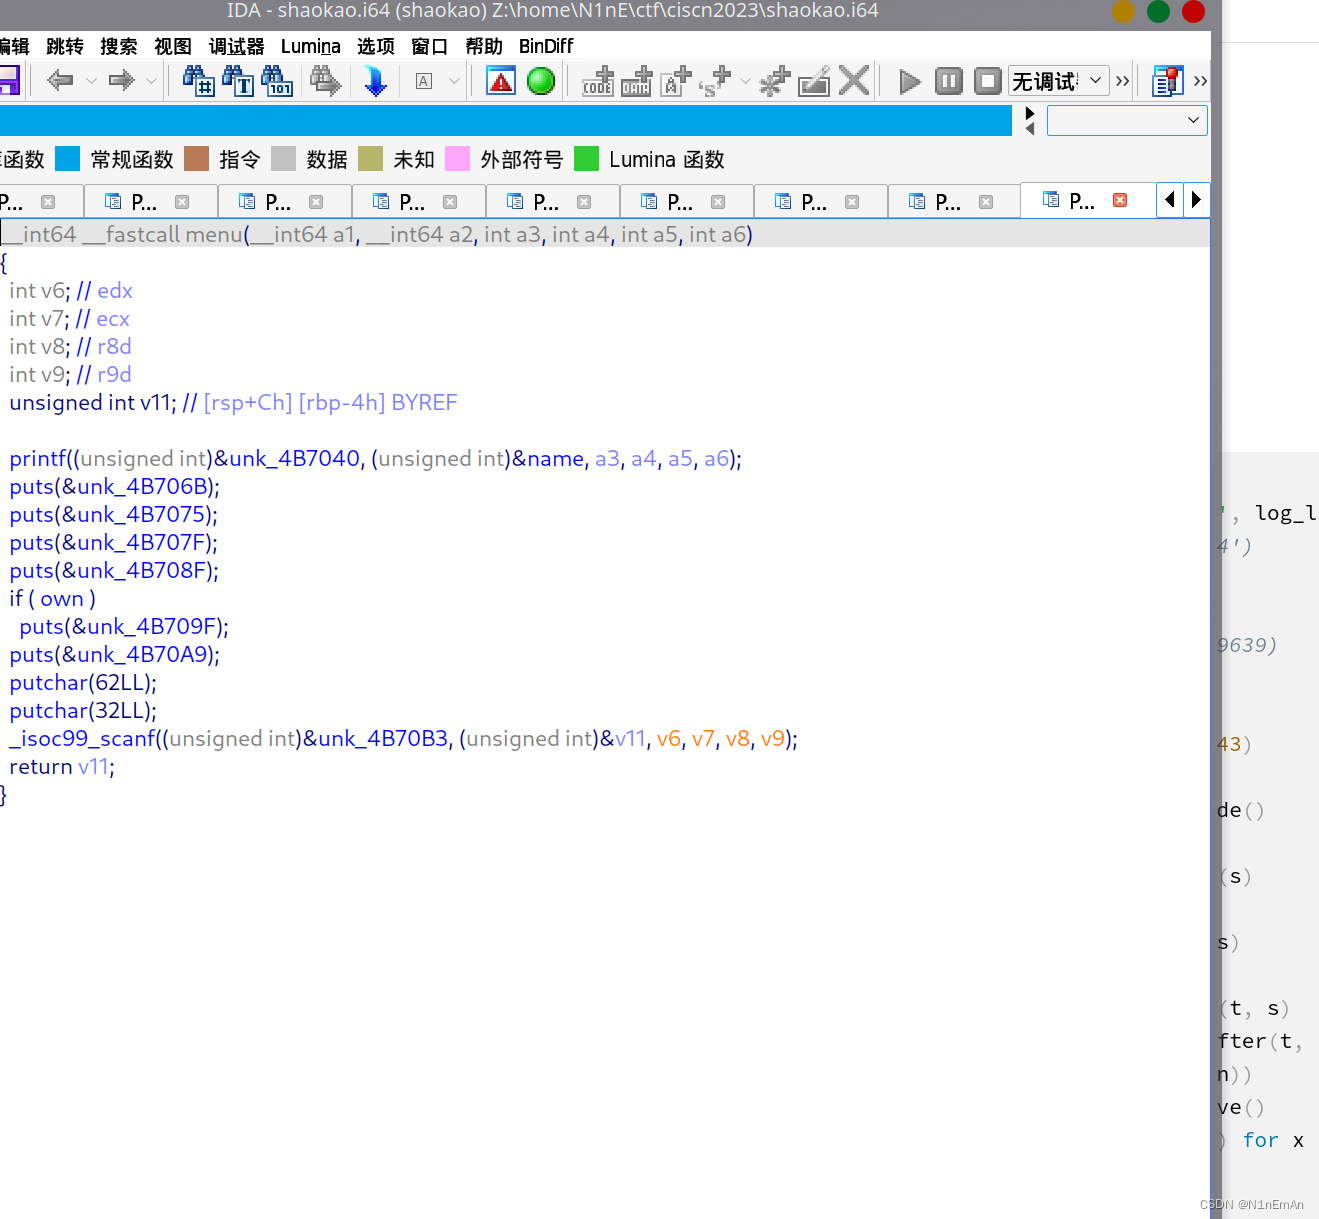Close the active tab using red X
1319x1219 pixels.
pos(1121,200)
